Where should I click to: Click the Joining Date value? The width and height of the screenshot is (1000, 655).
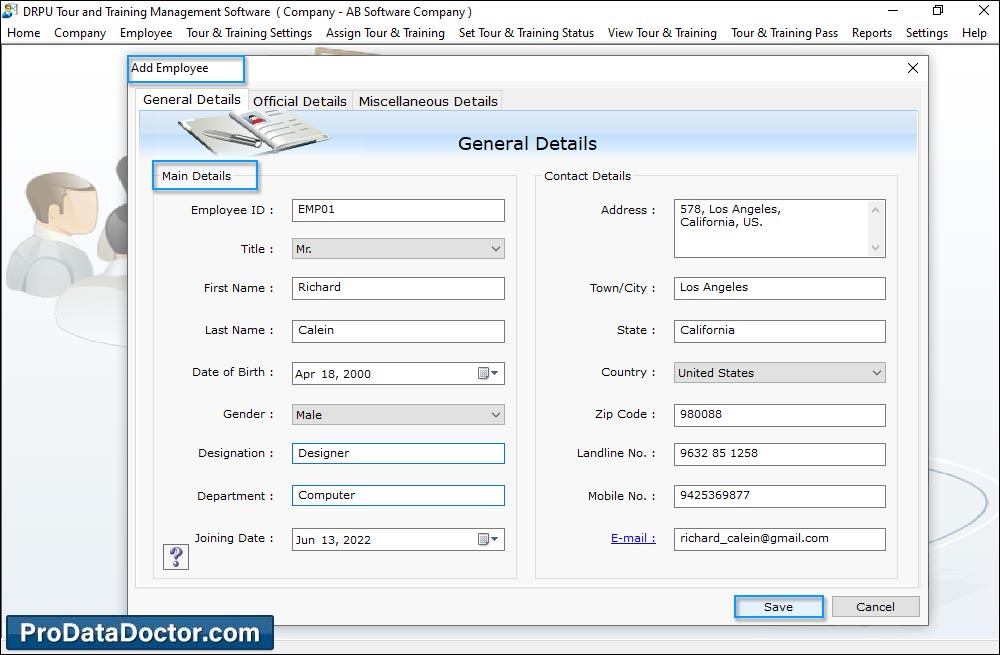point(333,540)
